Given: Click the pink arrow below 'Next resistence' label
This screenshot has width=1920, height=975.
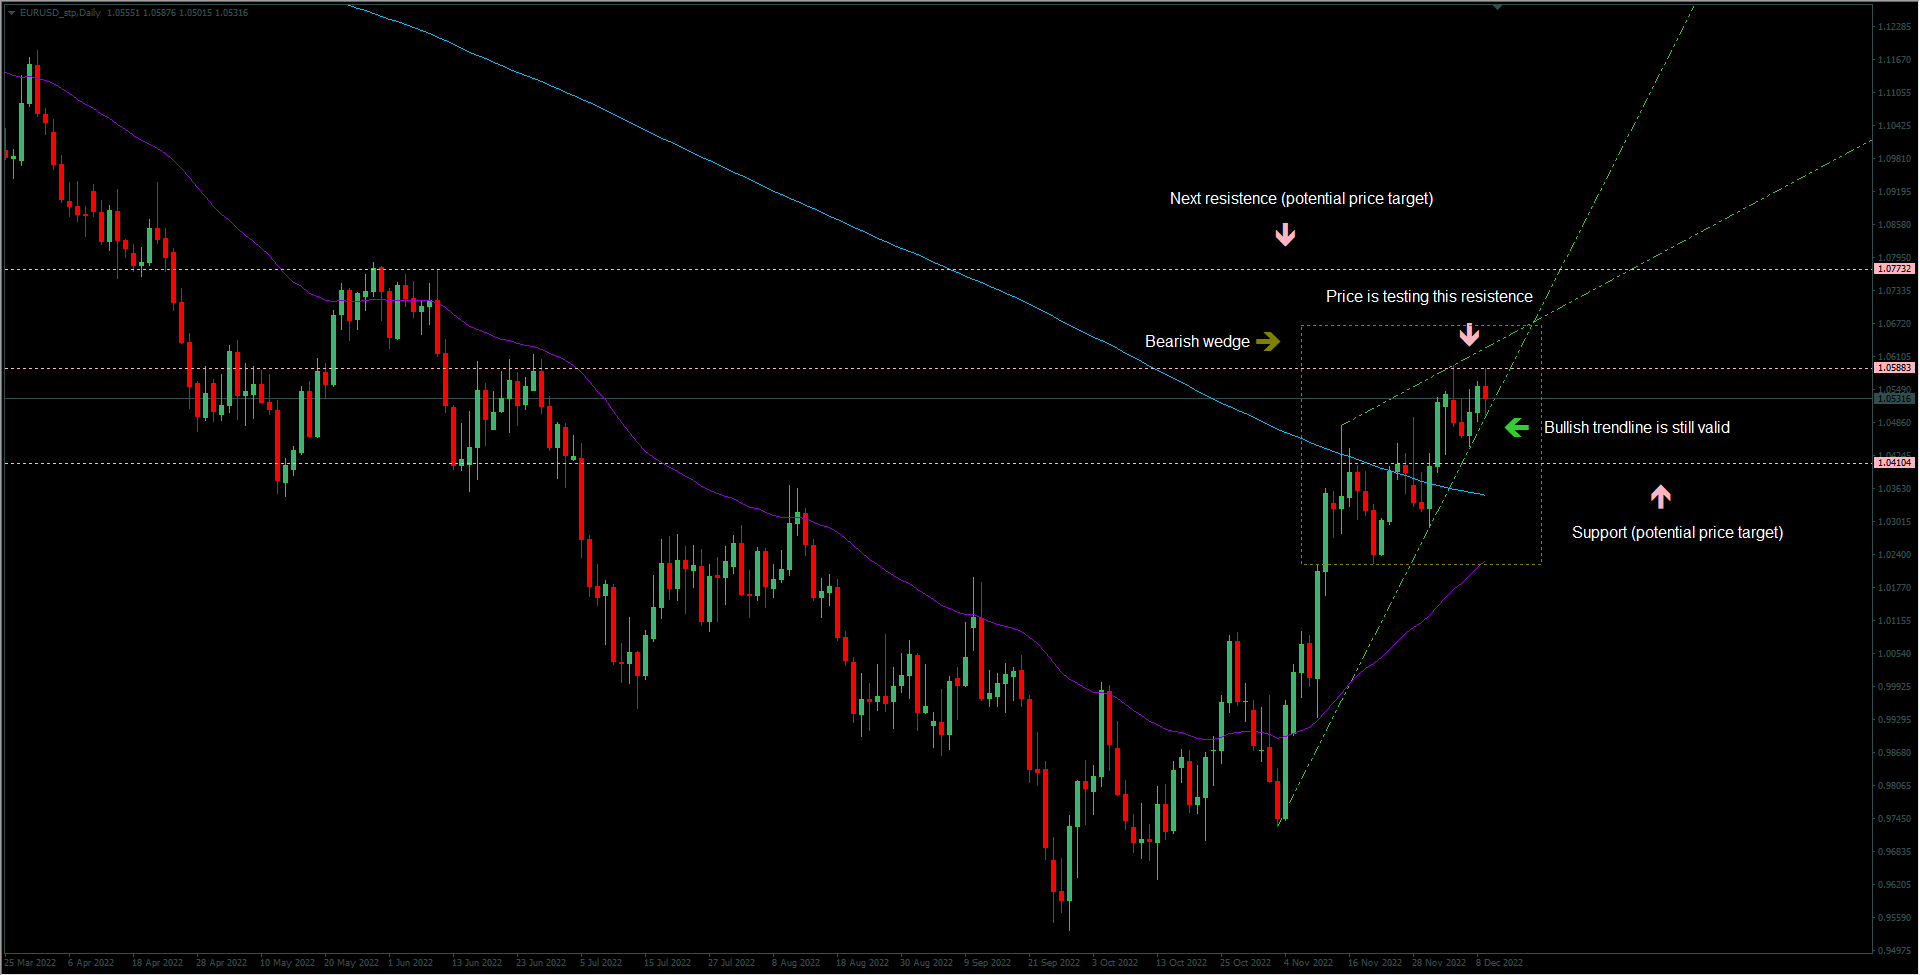Looking at the screenshot, I should 1285,235.
